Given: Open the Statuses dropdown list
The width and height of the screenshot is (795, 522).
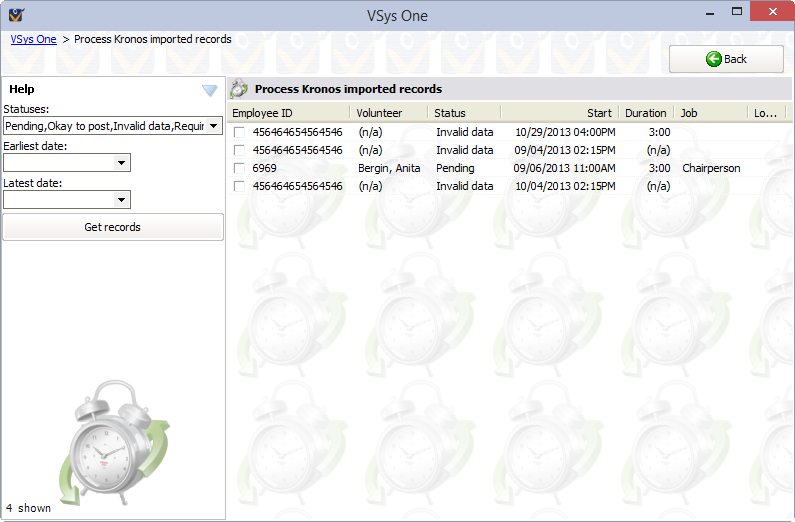Looking at the screenshot, I should click(x=214, y=126).
